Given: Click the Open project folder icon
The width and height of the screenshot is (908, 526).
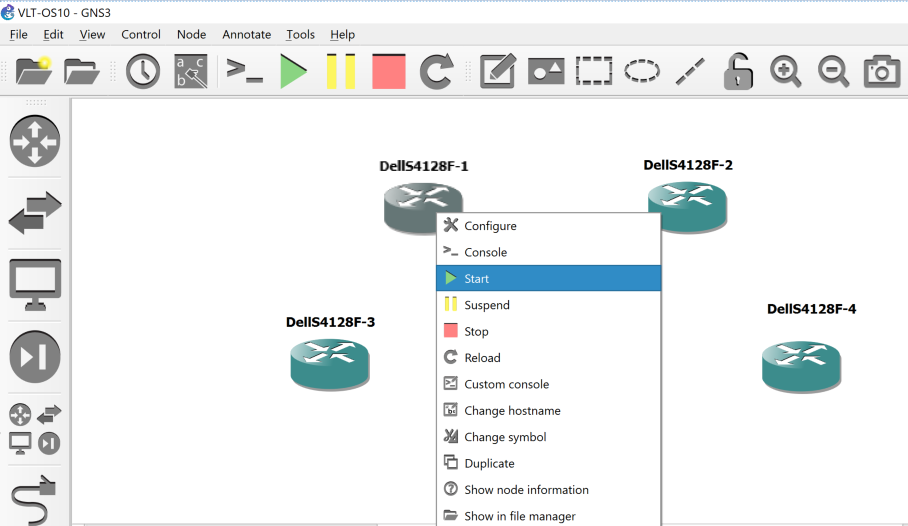Looking at the screenshot, I should click(x=82, y=72).
